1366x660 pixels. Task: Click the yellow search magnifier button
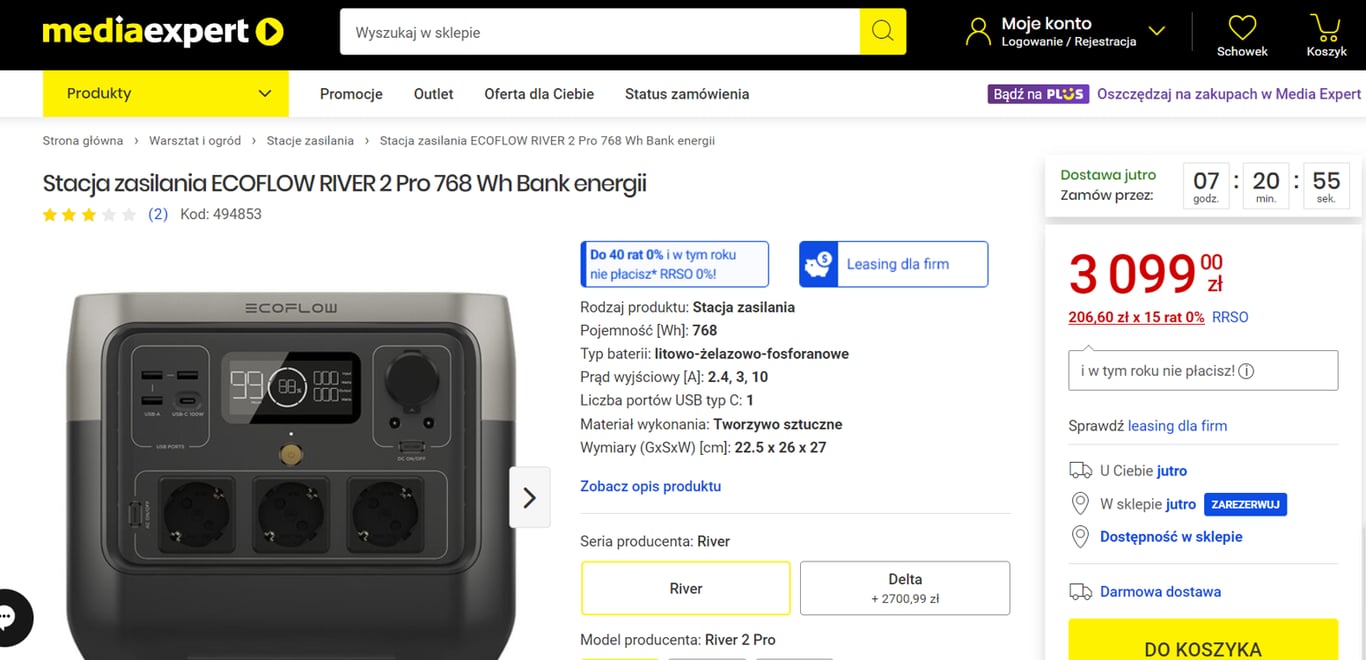(x=882, y=32)
